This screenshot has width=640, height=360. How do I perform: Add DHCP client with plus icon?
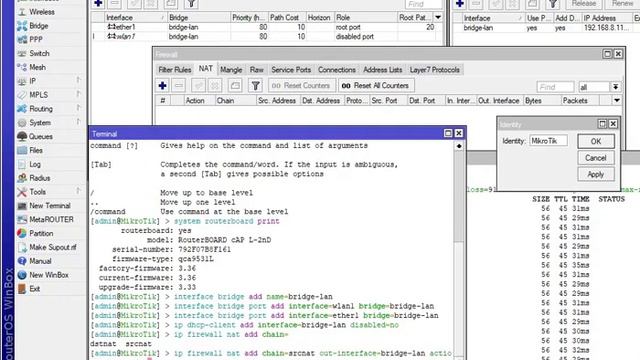pyautogui.click(x=460, y=4)
